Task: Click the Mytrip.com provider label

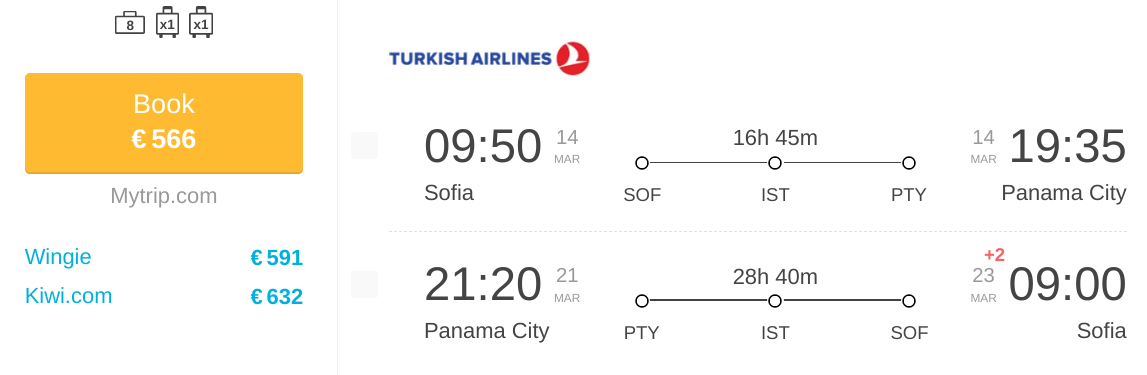Action: coord(164,196)
